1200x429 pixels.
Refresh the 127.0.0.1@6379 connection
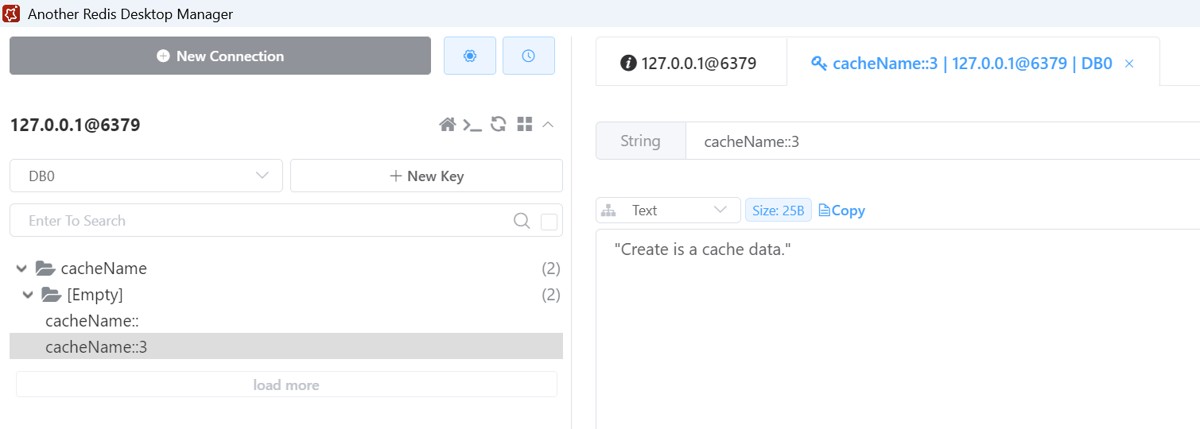(x=498, y=125)
